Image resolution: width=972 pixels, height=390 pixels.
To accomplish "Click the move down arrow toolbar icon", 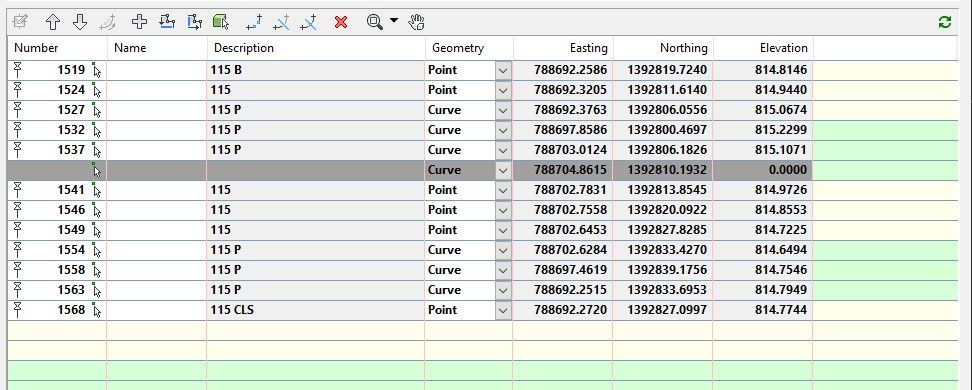I will pos(79,22).
